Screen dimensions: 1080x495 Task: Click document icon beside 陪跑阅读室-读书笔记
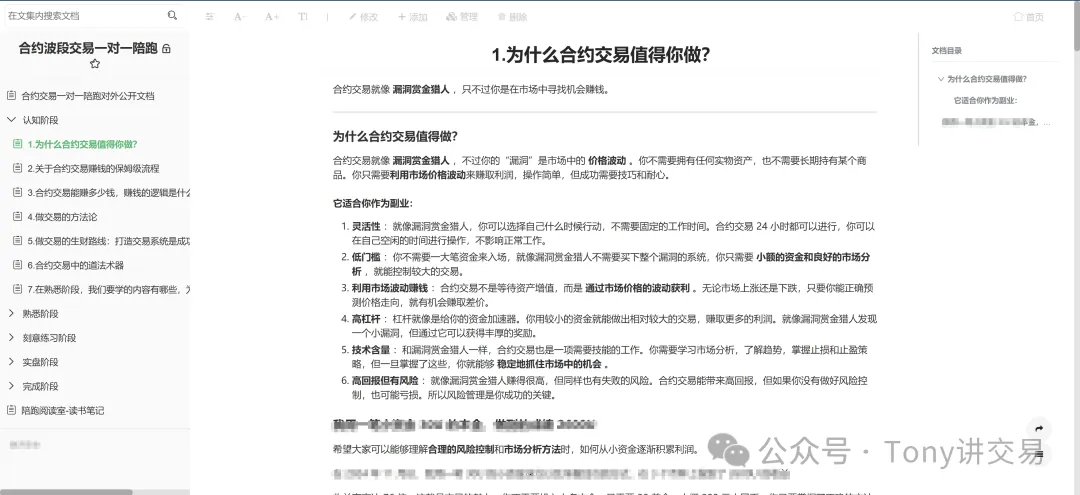coord(11,410)
